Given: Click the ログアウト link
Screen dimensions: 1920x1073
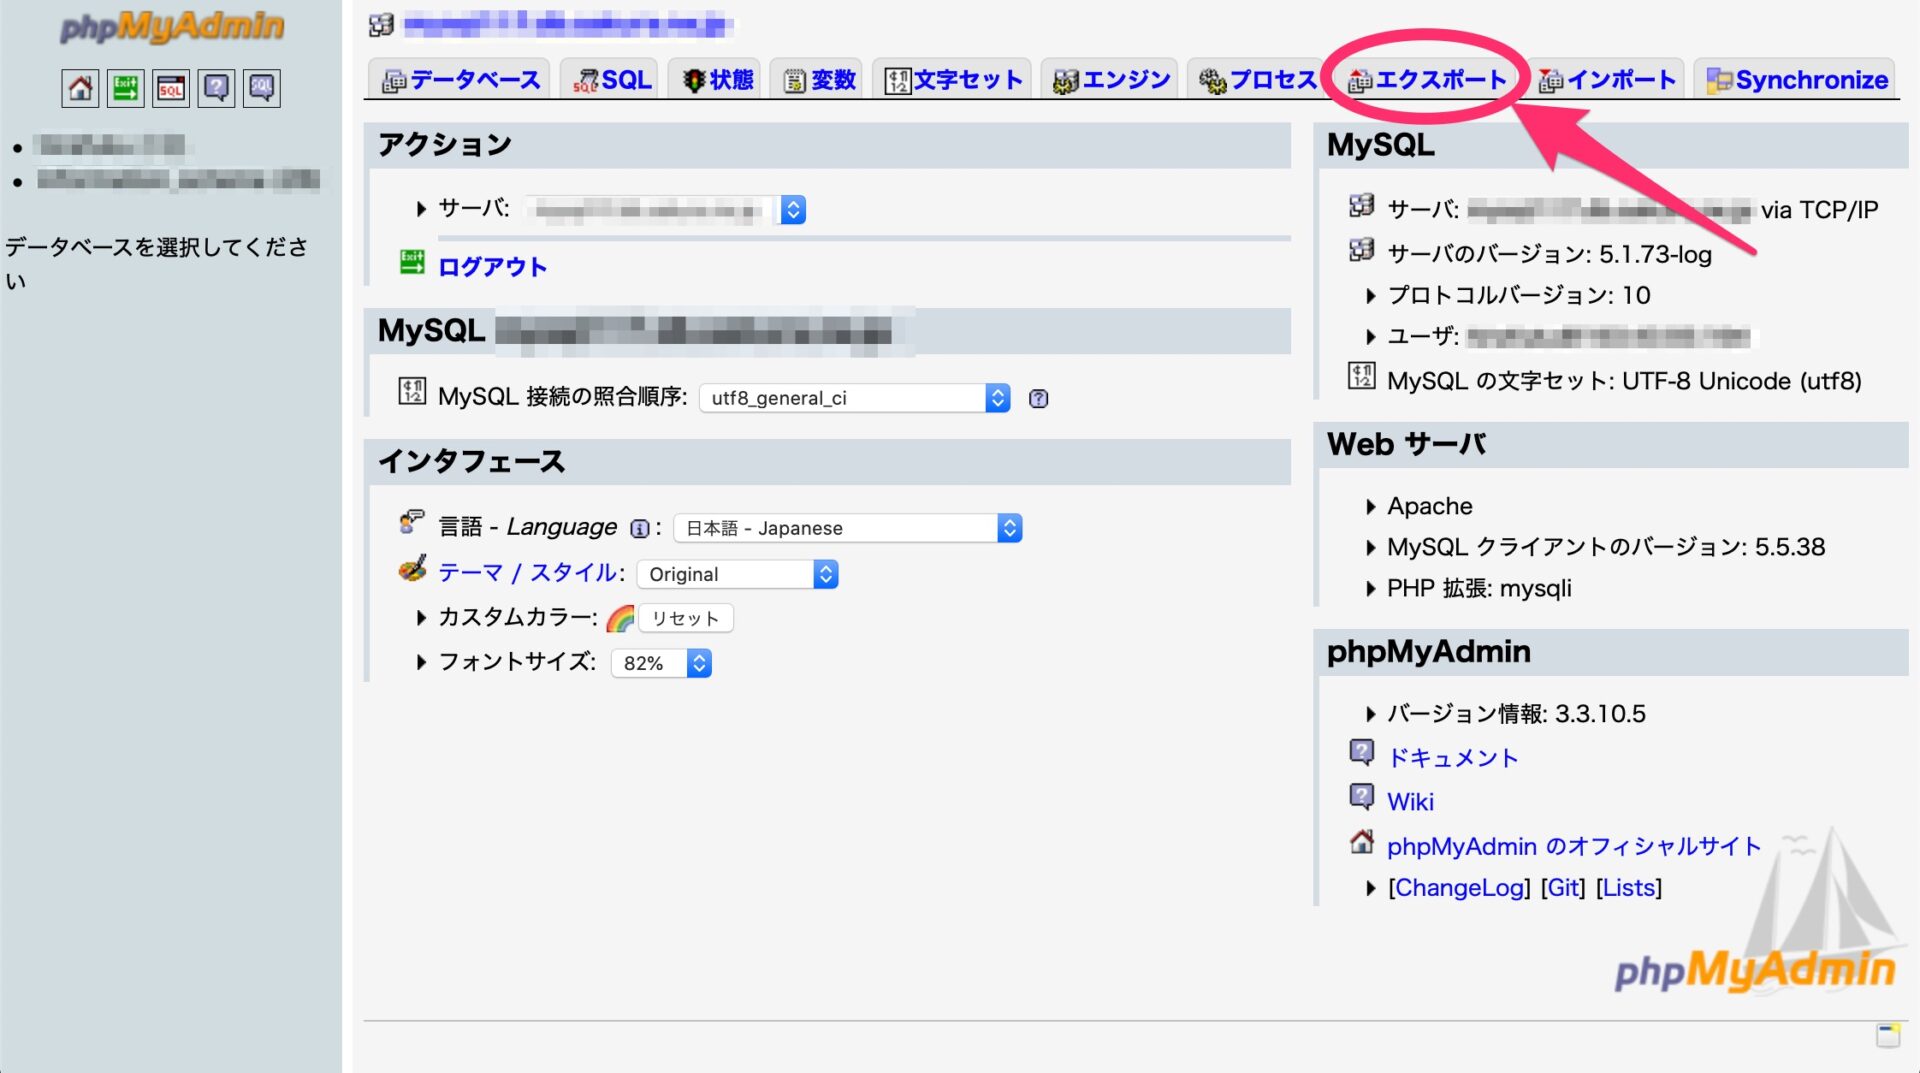Looking at the screenshot, I should pyautogui.click(x=492, y=267).
